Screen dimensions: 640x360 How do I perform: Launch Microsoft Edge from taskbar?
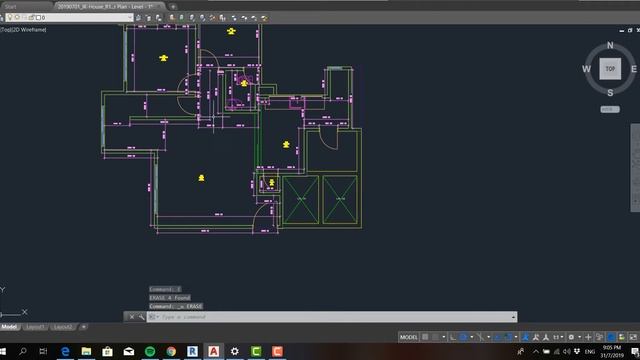click(65, 351)
